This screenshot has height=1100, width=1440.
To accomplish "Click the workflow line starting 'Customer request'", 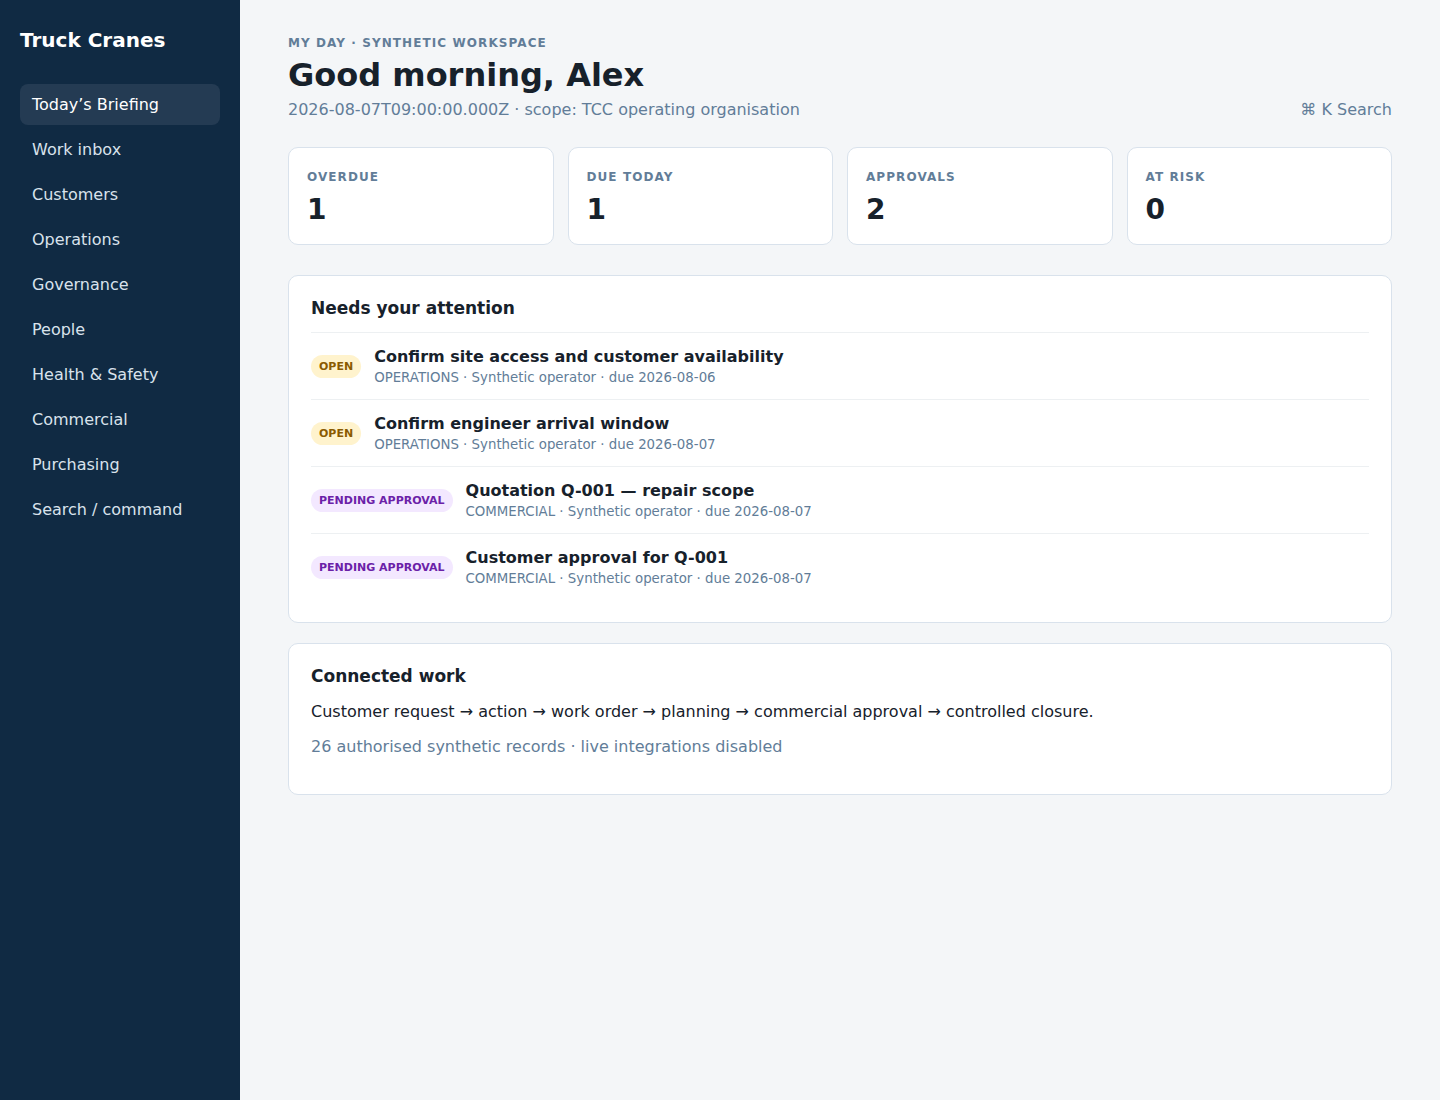I will (702, 711).
